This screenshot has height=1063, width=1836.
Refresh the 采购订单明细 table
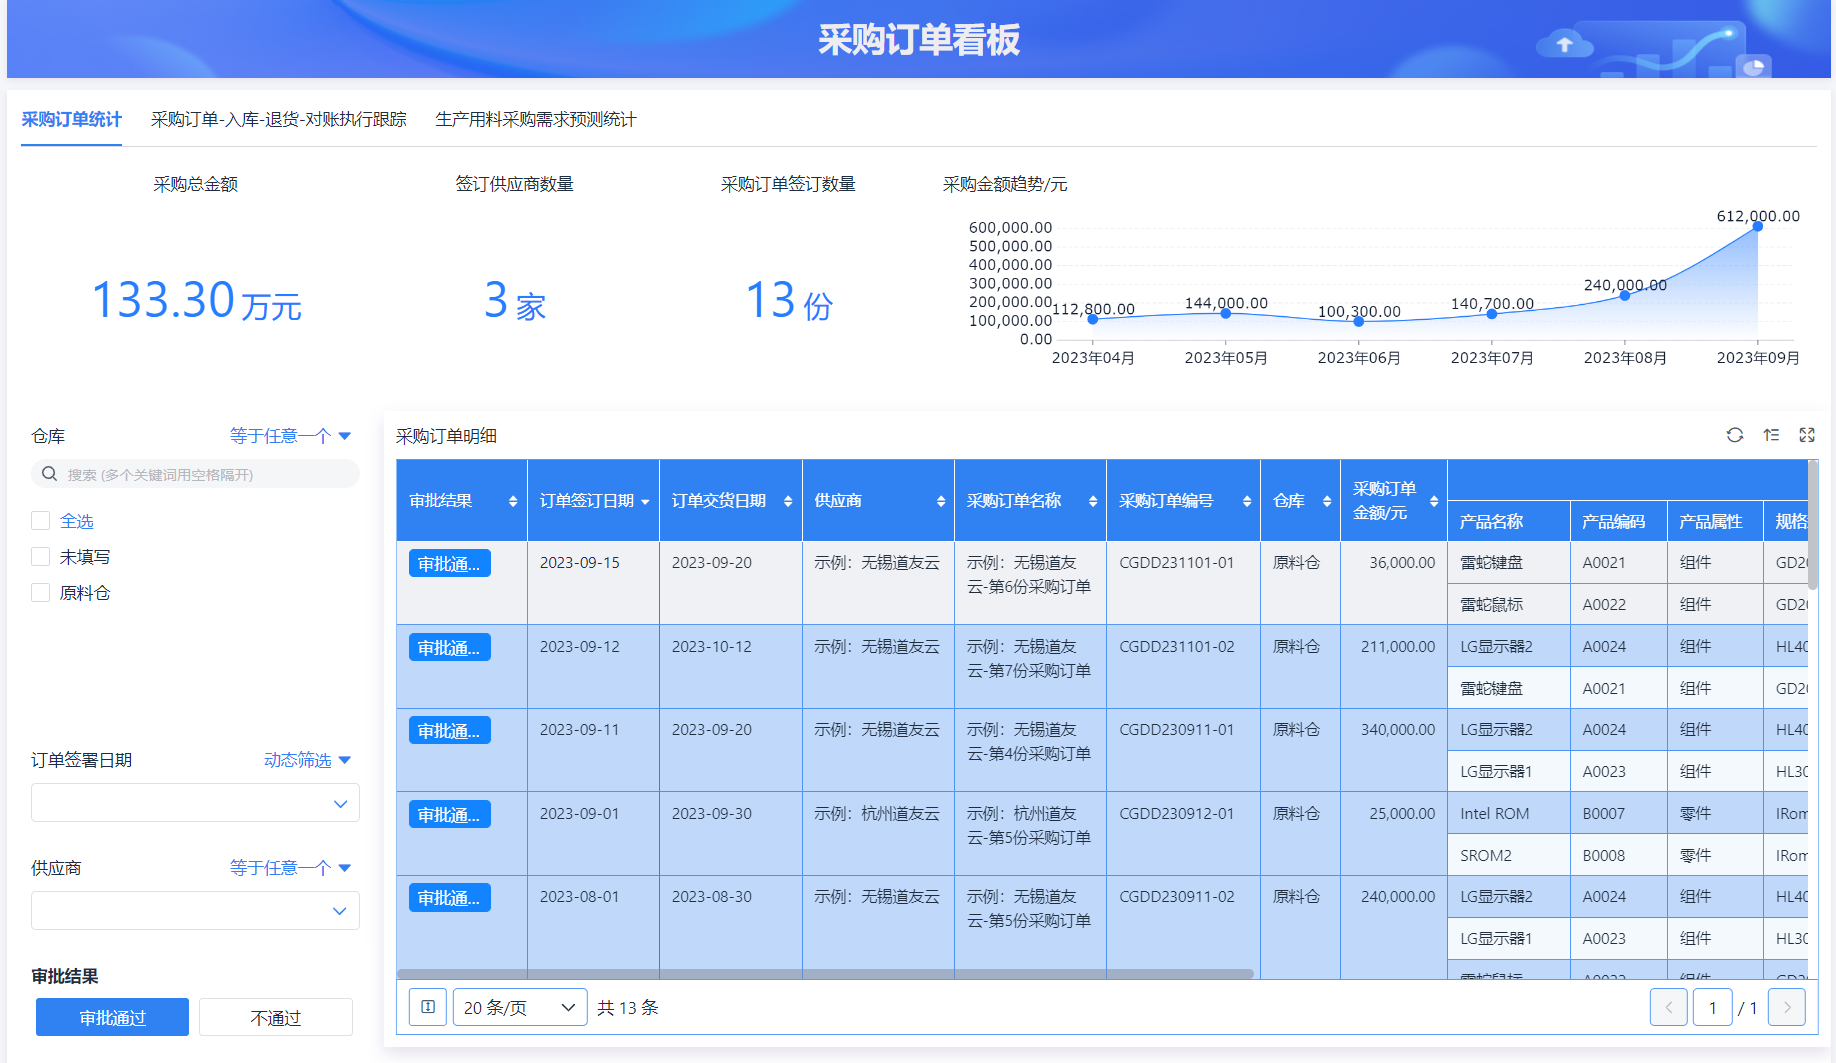coord(1735,435)
